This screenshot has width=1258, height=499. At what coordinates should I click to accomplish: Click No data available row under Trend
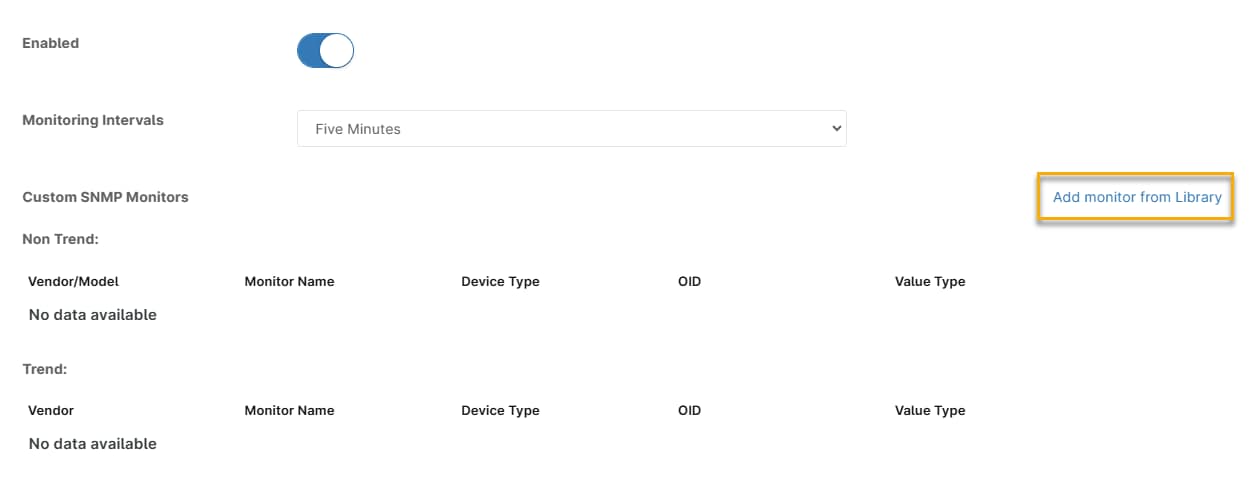click(93, 444)
